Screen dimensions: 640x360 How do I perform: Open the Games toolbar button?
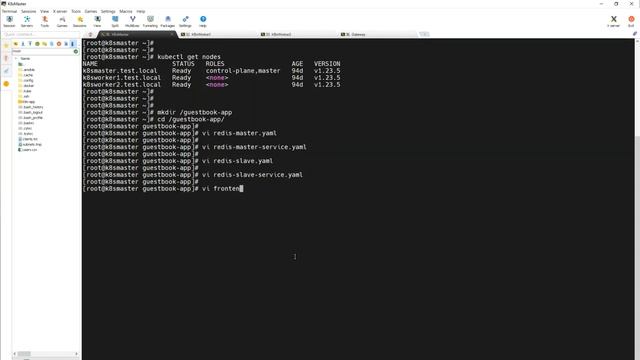click(x=62, y=21)
